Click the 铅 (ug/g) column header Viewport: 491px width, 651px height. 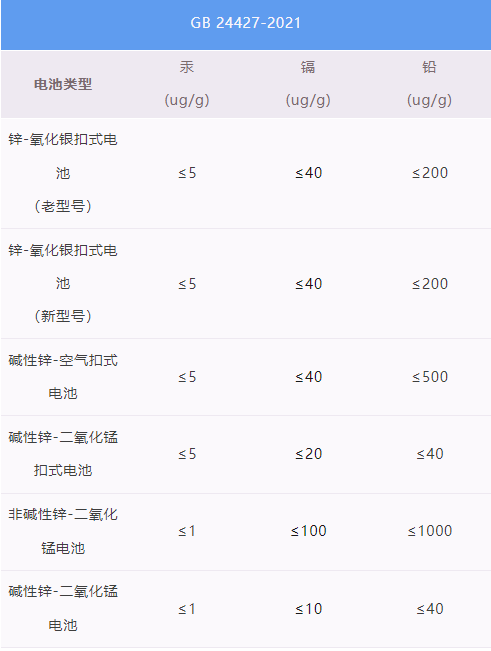click(x=429, y=84)
